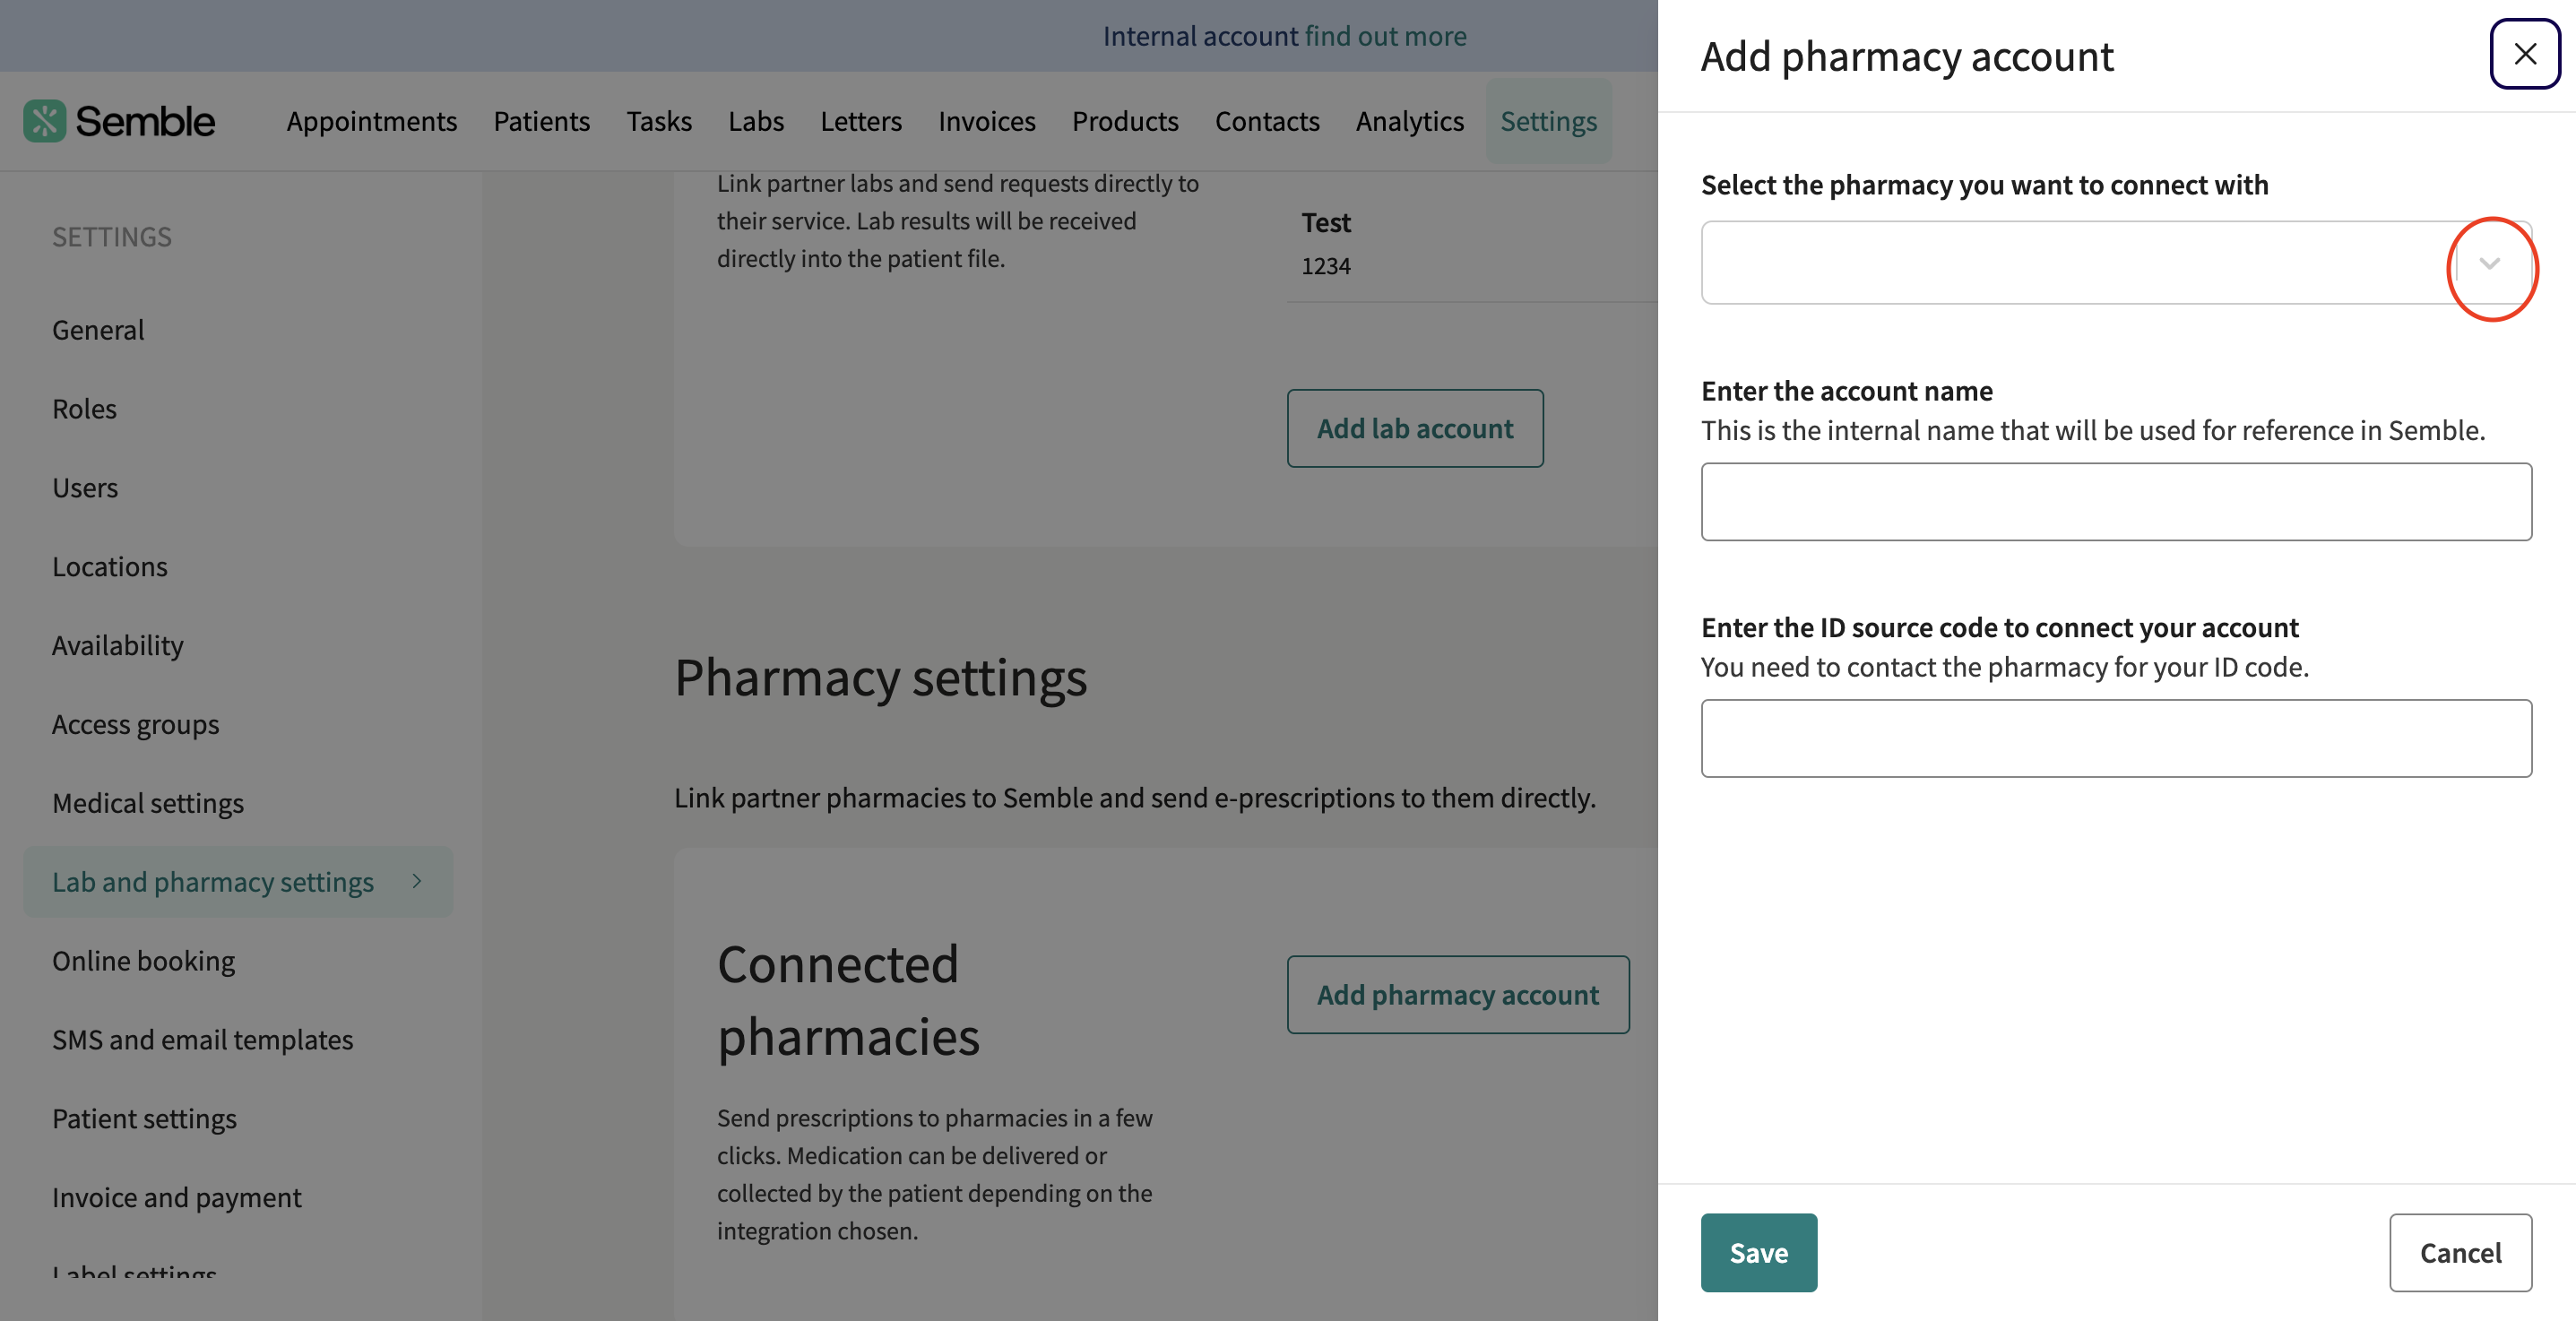
Task: Open the Appointments tab
Action: (x=372, y=121)
